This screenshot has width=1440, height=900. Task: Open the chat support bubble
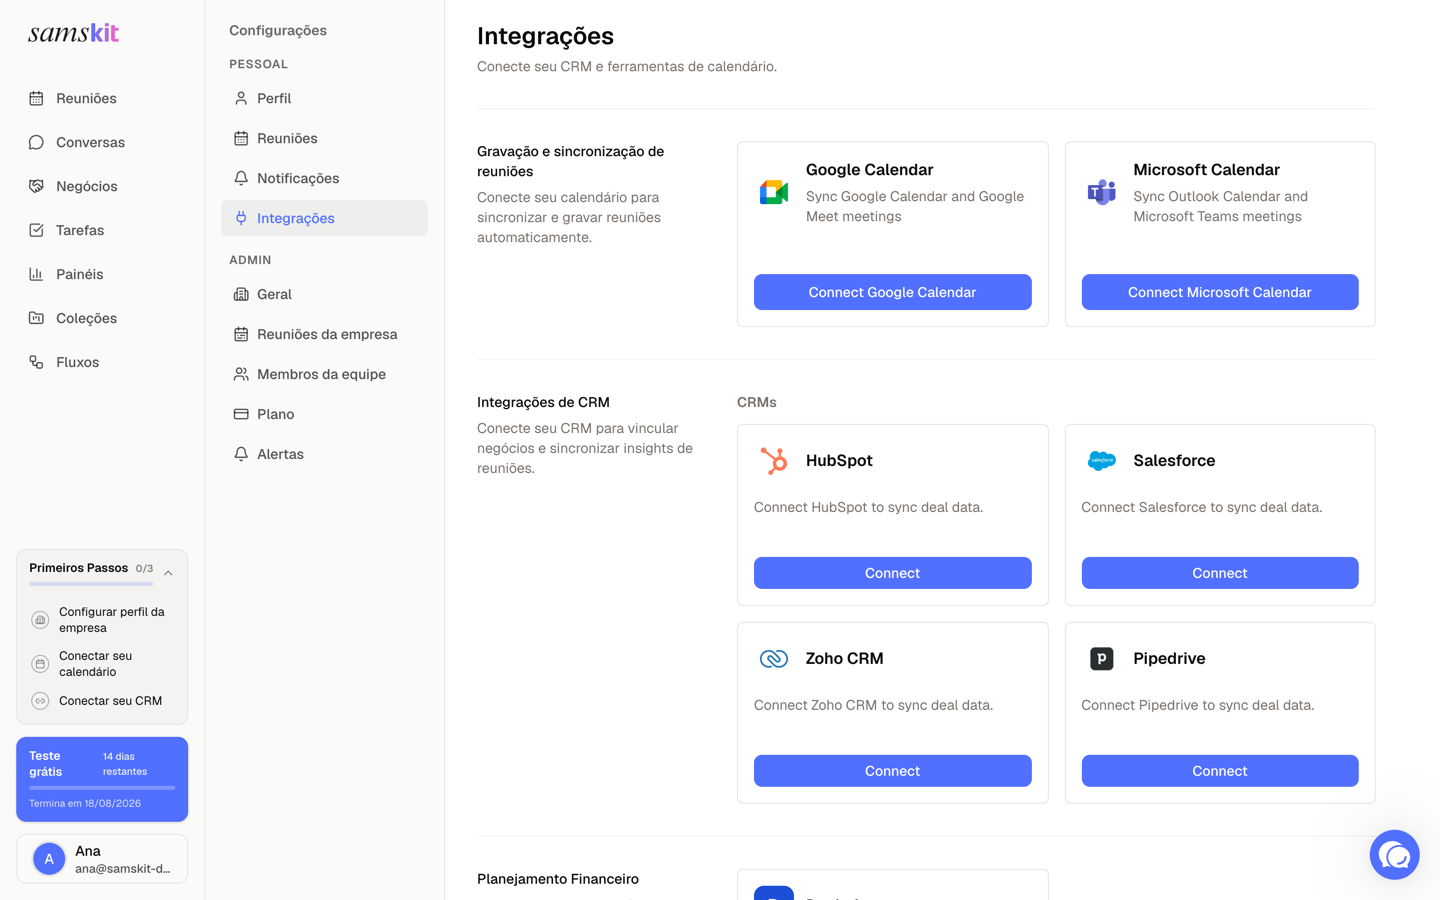click(1394, 855)
